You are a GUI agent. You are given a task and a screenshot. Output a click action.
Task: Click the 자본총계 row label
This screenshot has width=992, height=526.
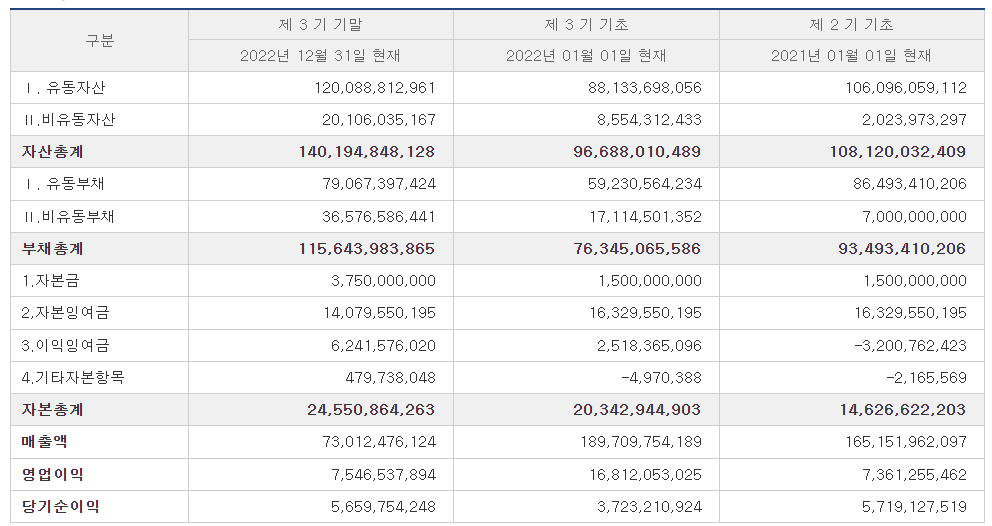pyautogui.click(x=53, y=410)
